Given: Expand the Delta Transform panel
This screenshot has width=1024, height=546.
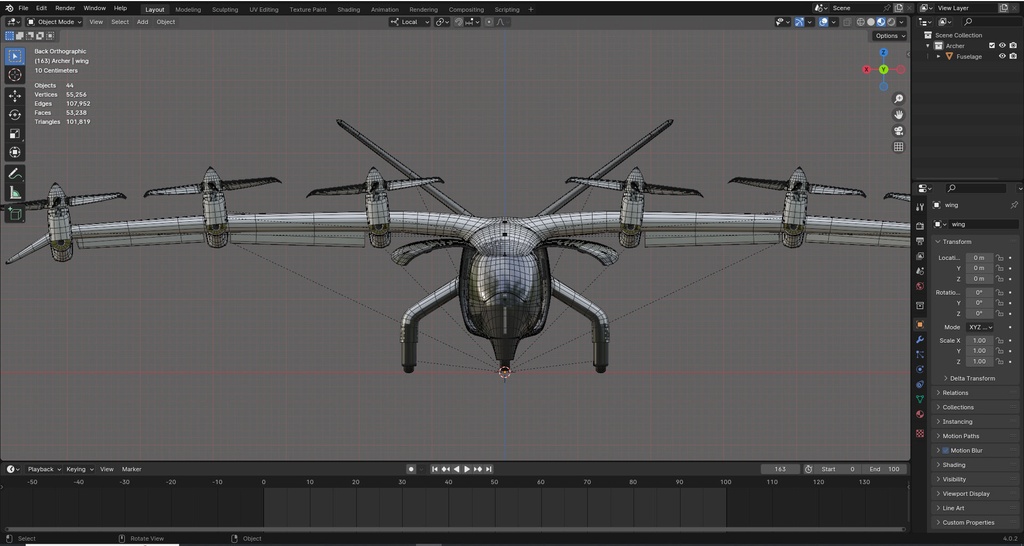Looking at the screenshot, I should tap(972, 378).
